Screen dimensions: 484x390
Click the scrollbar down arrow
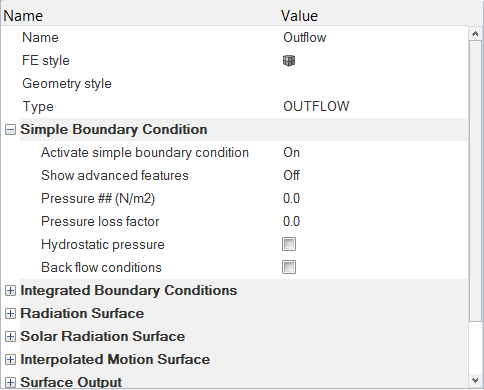coord(476,380)
